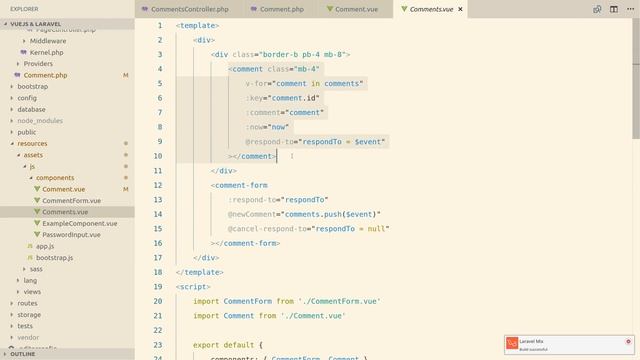The height and width of the screenshot is (360, 640).
Task: Click the PHP icon on CommentsController.php tab
Action: pyautogui.click(x=145, y=9)
